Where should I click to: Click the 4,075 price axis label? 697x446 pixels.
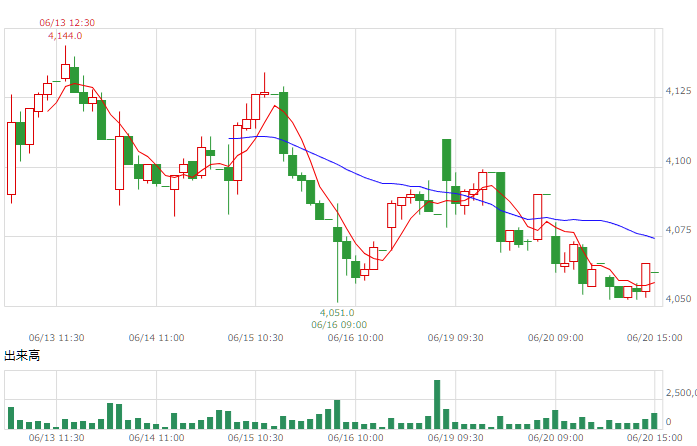[678, 229]
